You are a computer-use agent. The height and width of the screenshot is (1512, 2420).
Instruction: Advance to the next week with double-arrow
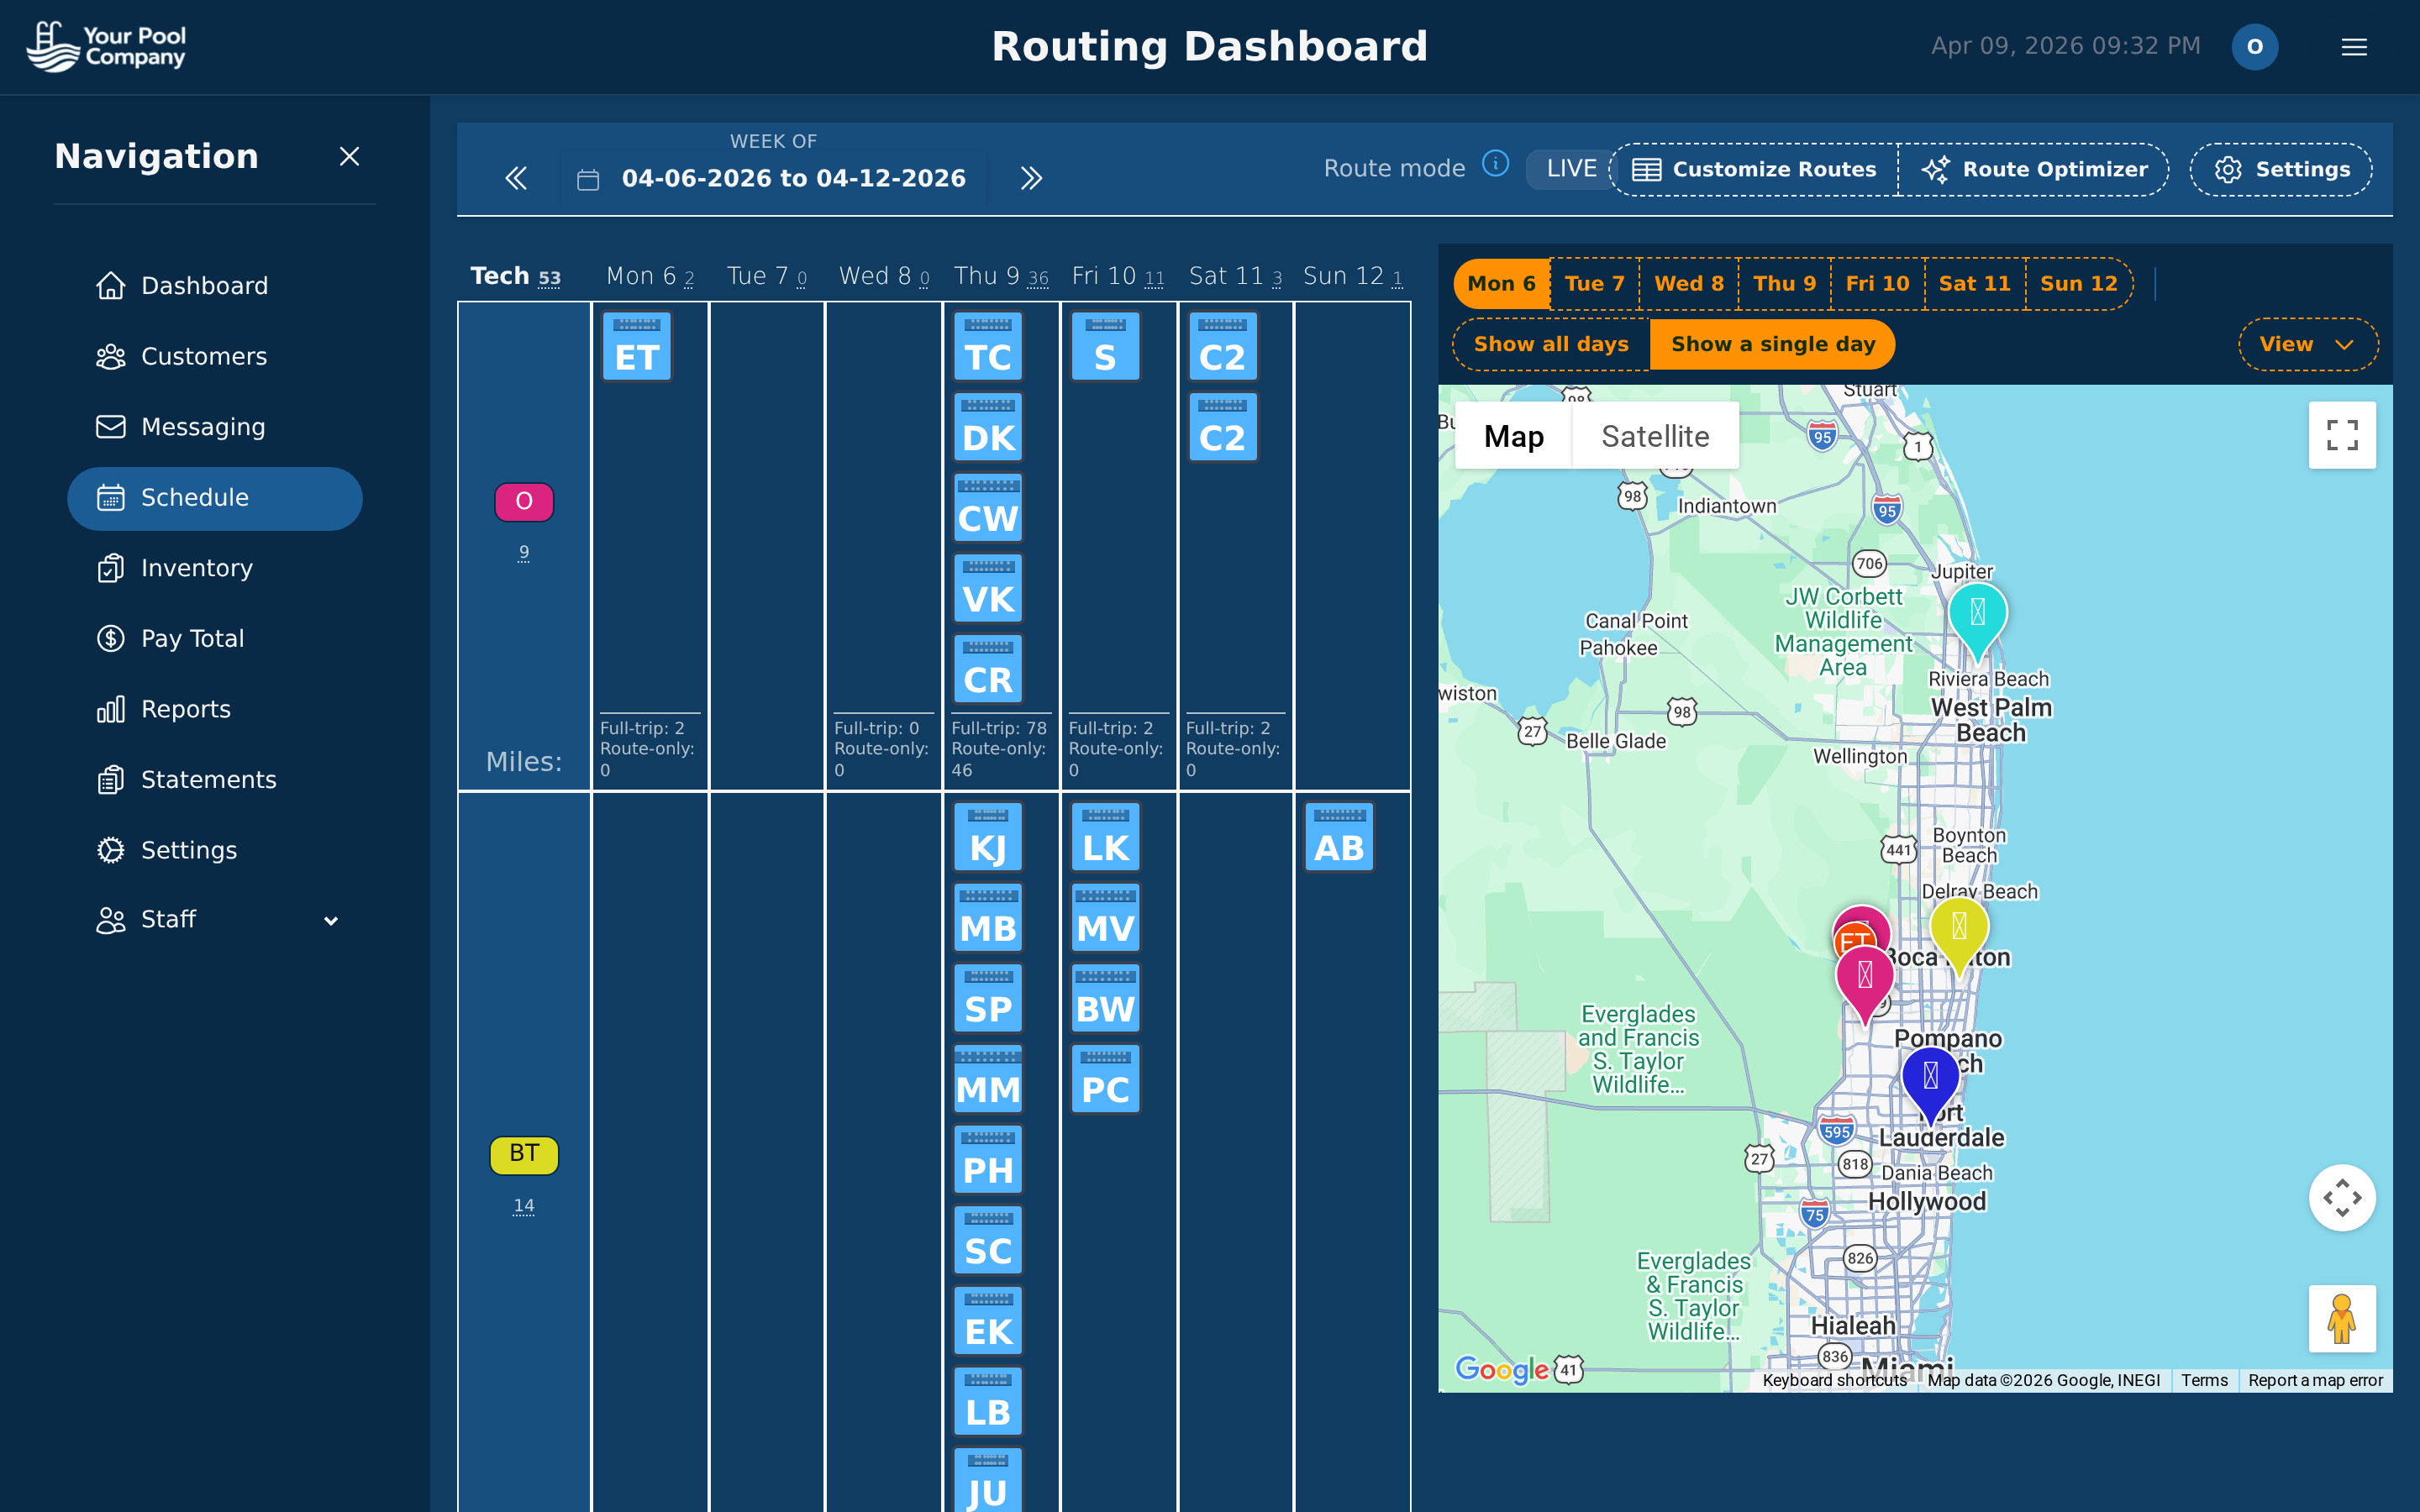1032,177
